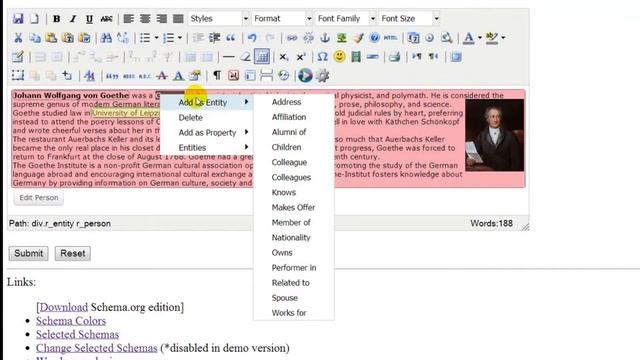Open Change Selected Schemas link
The width and height of the screenshot is (640, 360).
(x=96, y=348)
